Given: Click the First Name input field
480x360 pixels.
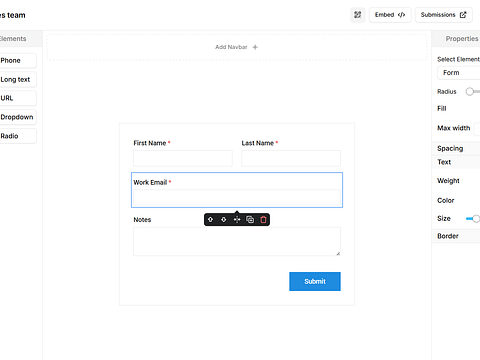Looking at the screenshot, I should (x=183, y=158).
